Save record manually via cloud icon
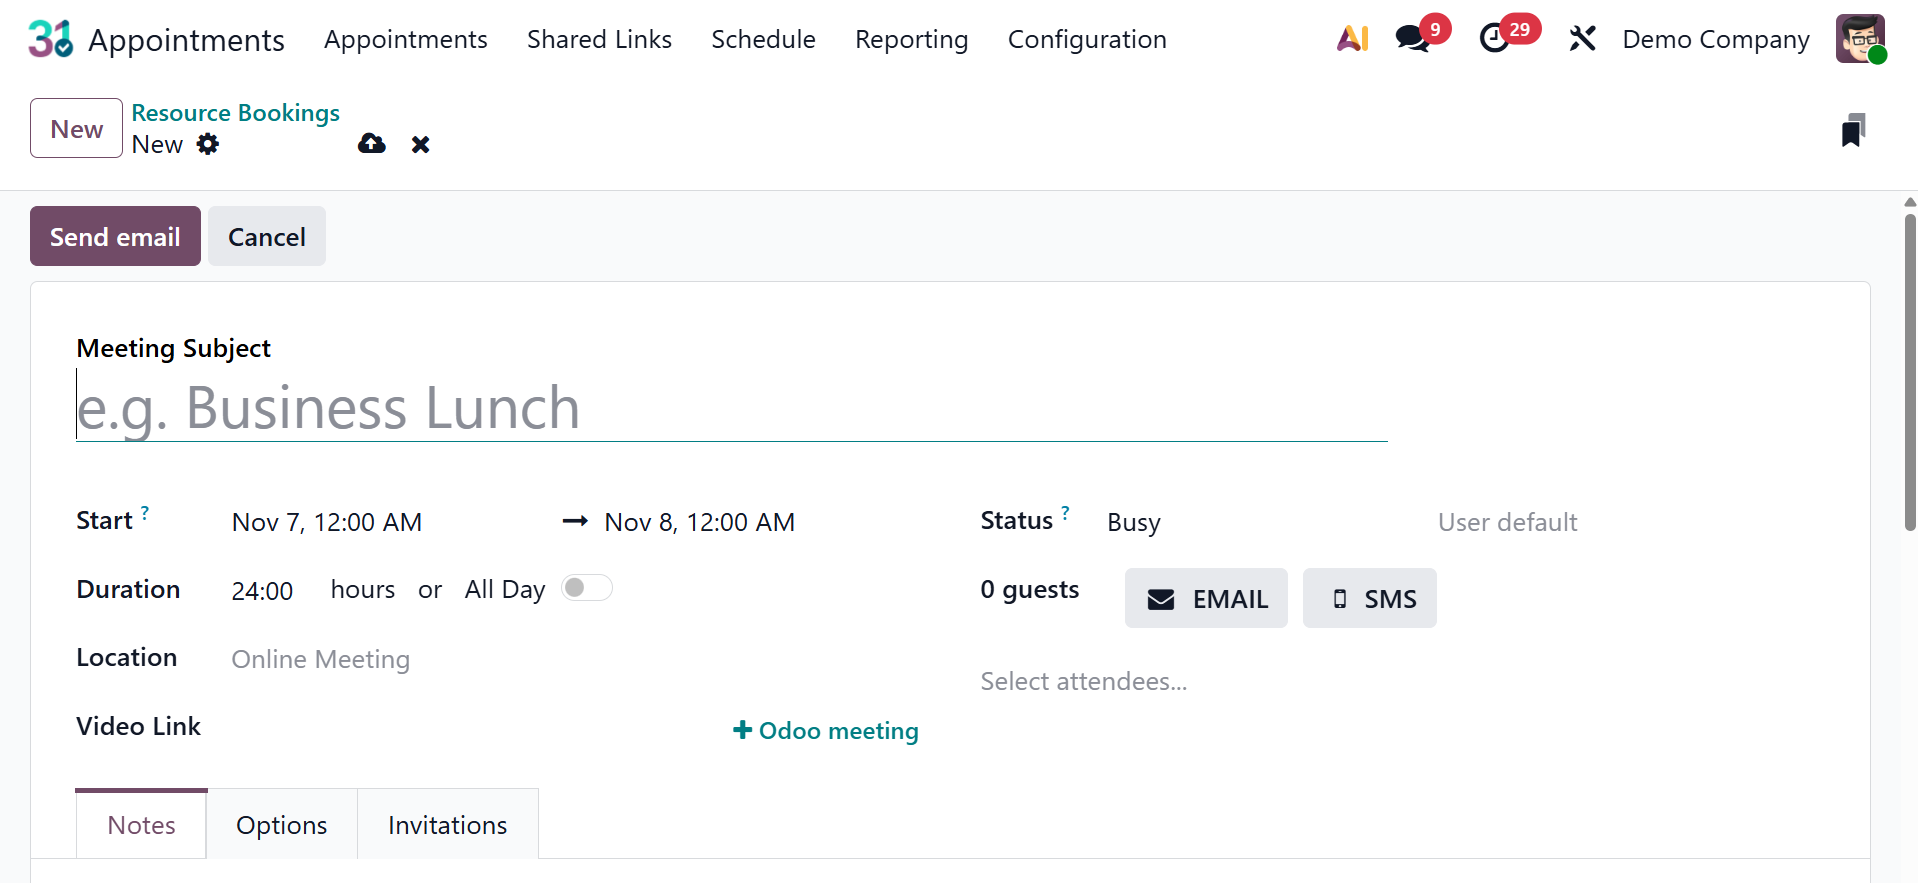1918x883 pixels. [372, 144]
